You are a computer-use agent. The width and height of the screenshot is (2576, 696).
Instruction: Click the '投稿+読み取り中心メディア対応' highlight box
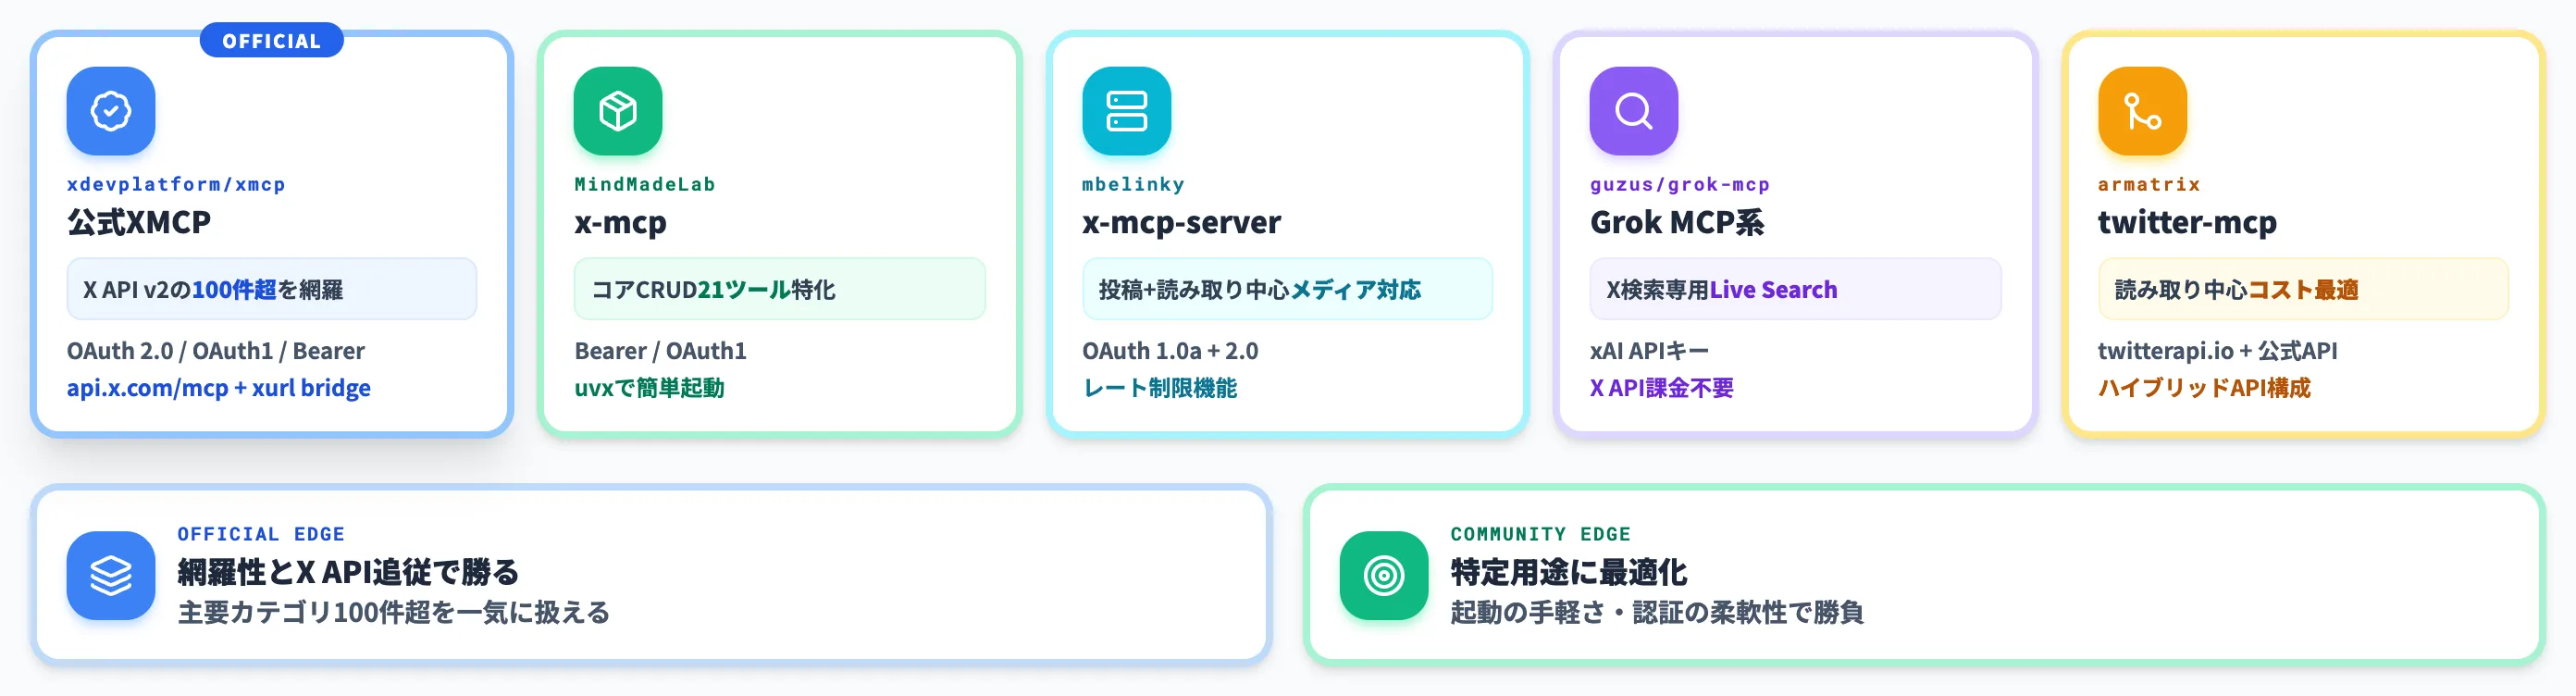(x=1288, y=289)
